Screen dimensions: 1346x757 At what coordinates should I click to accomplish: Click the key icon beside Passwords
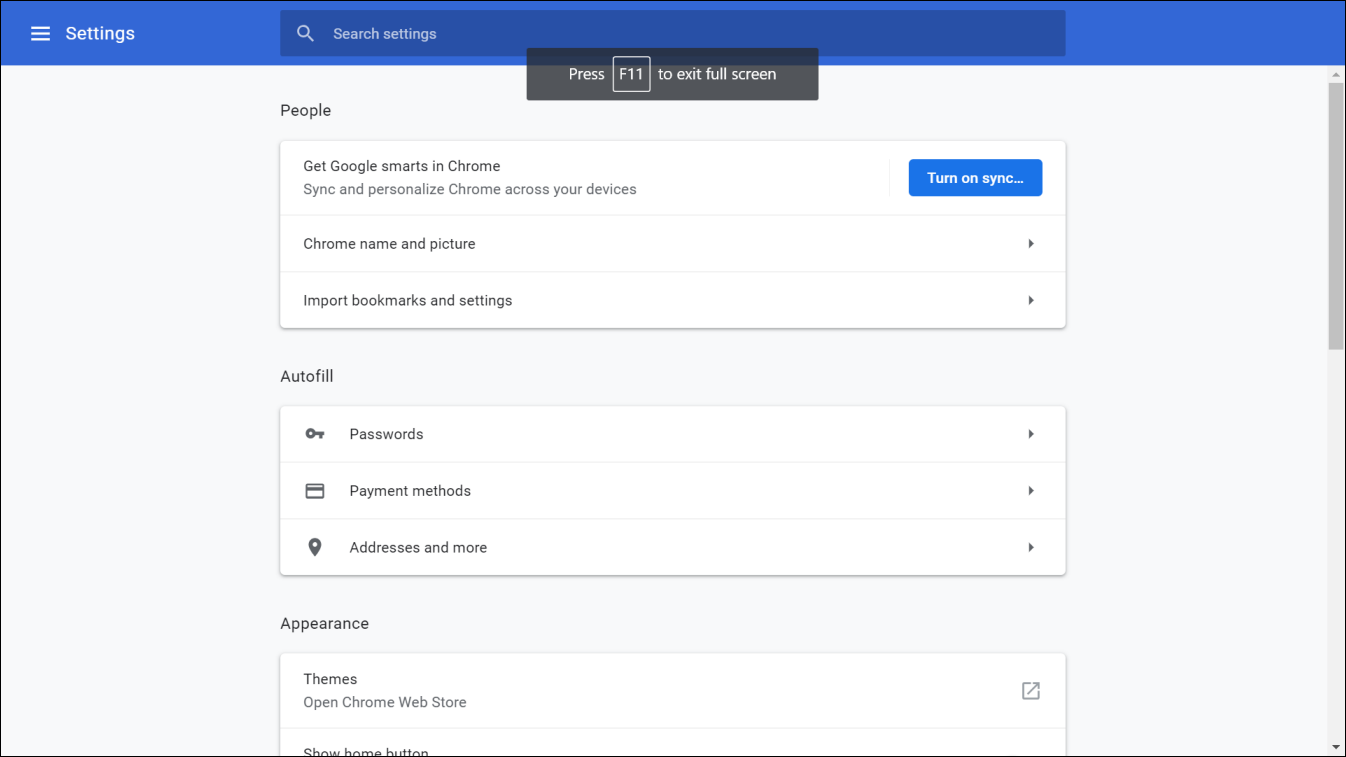pyautogui.click(x=315, y=434)
